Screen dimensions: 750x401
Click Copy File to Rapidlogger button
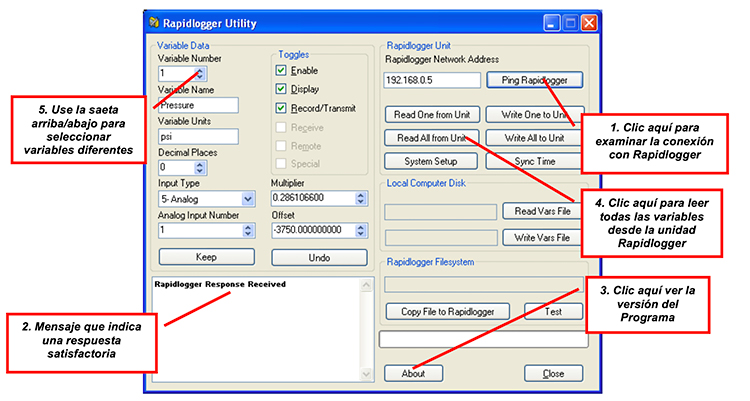click(448, 312)
